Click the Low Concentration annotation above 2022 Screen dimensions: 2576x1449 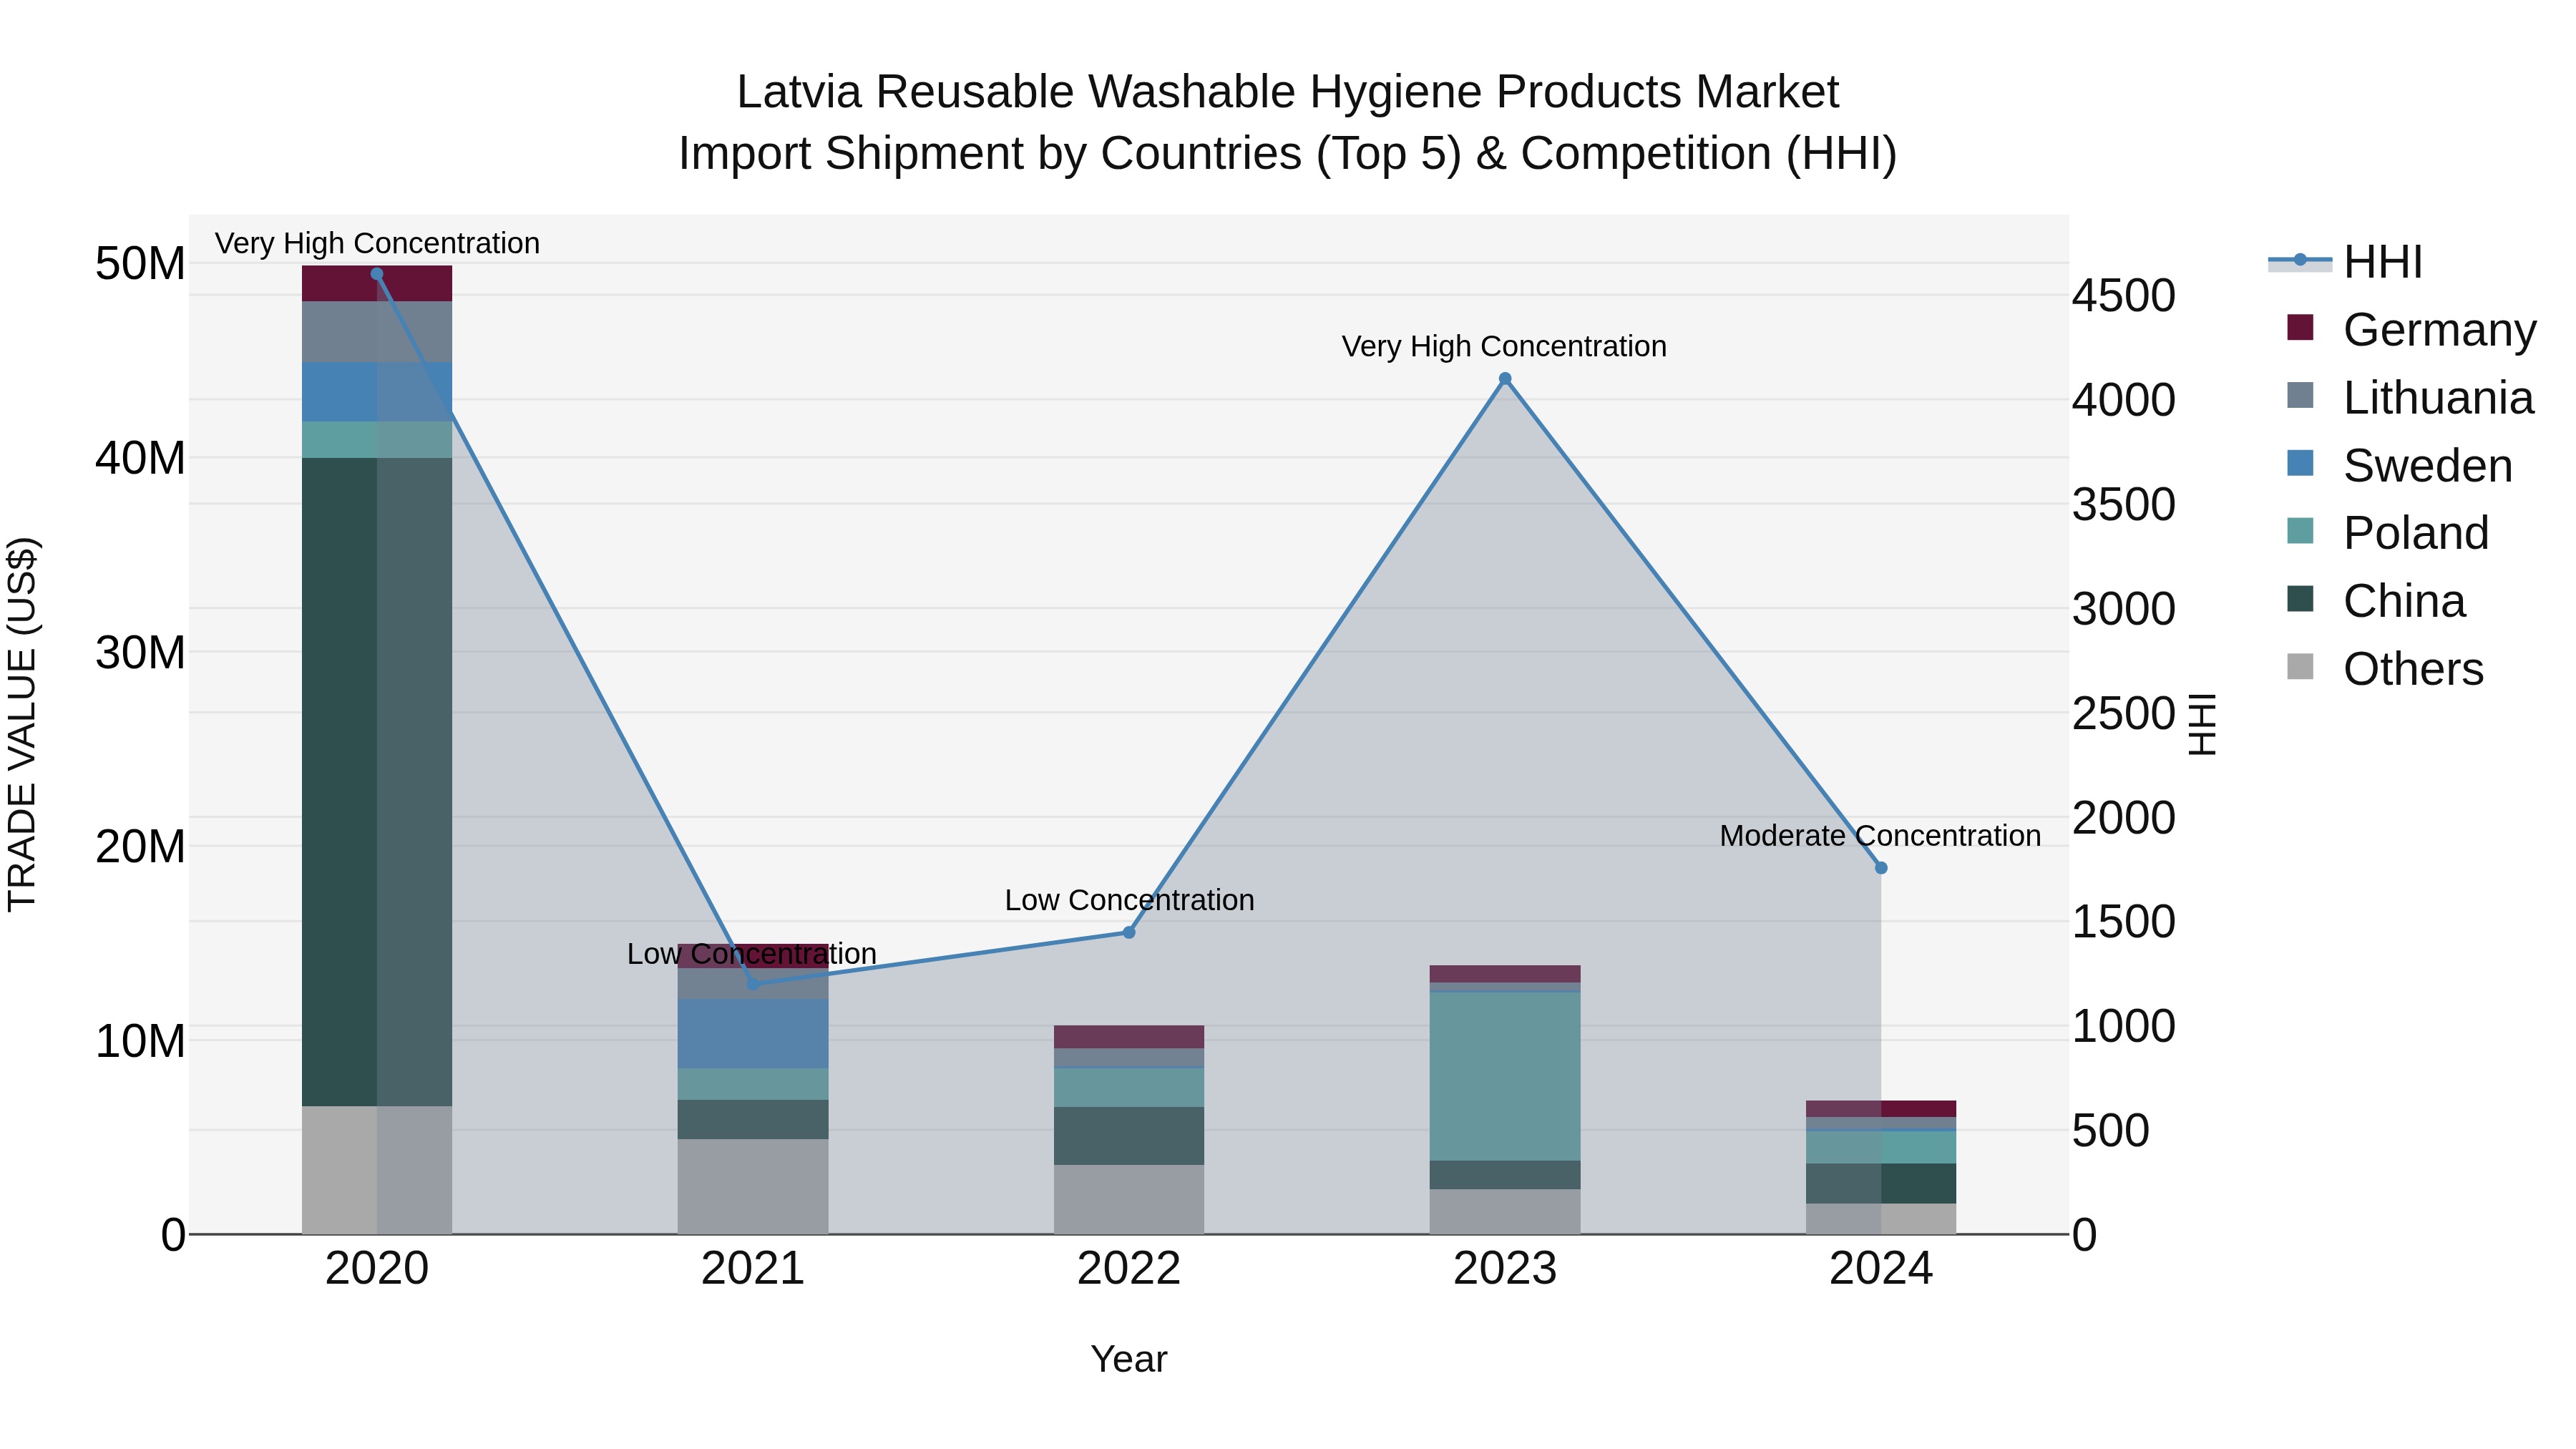coord(1129,900)
